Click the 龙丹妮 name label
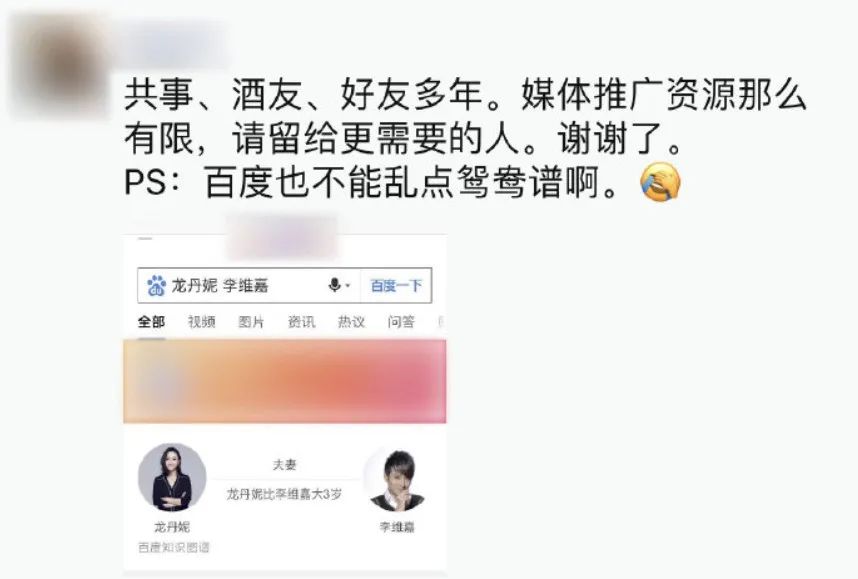The image size is (858, 579). point(172,527)
